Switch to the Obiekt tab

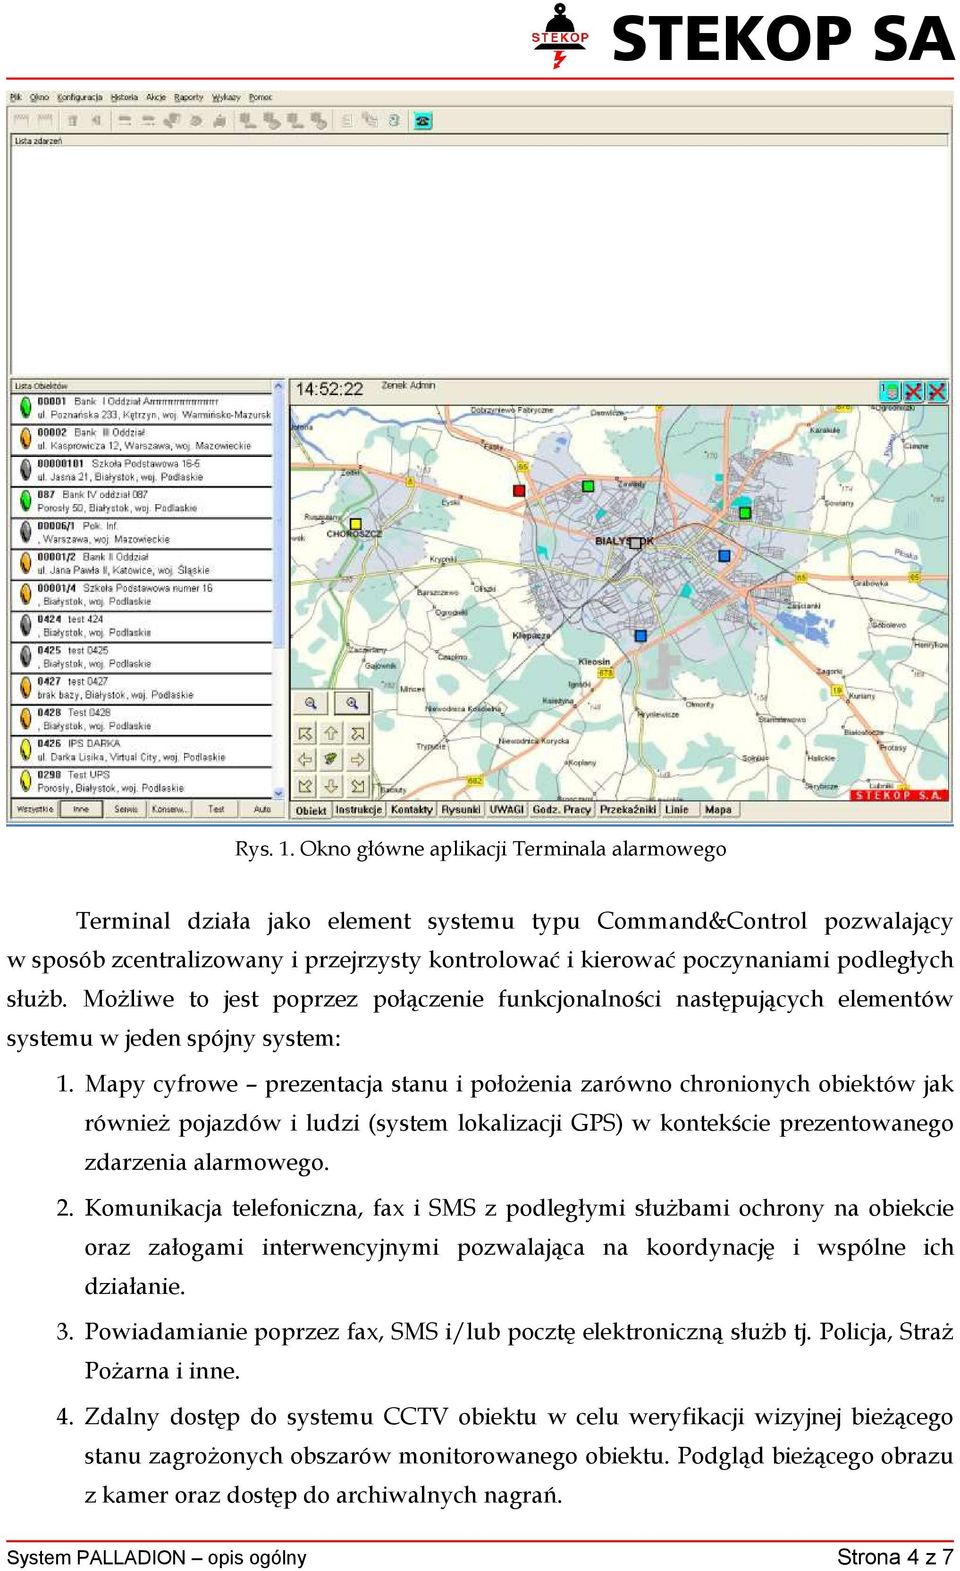point(311,810)
